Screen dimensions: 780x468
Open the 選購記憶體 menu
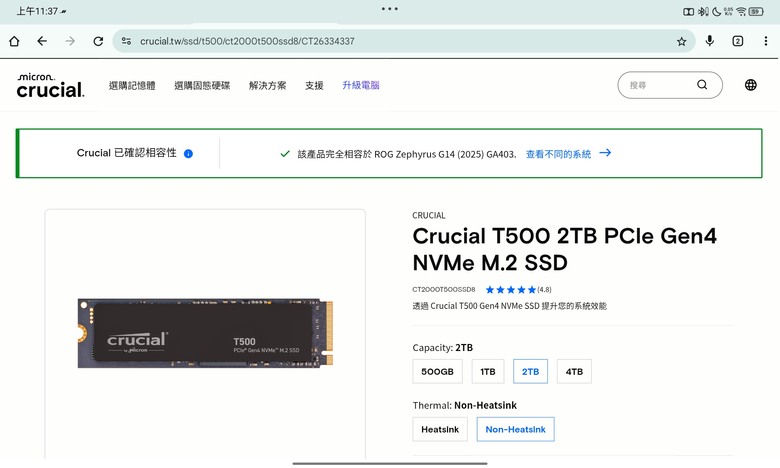132,86
